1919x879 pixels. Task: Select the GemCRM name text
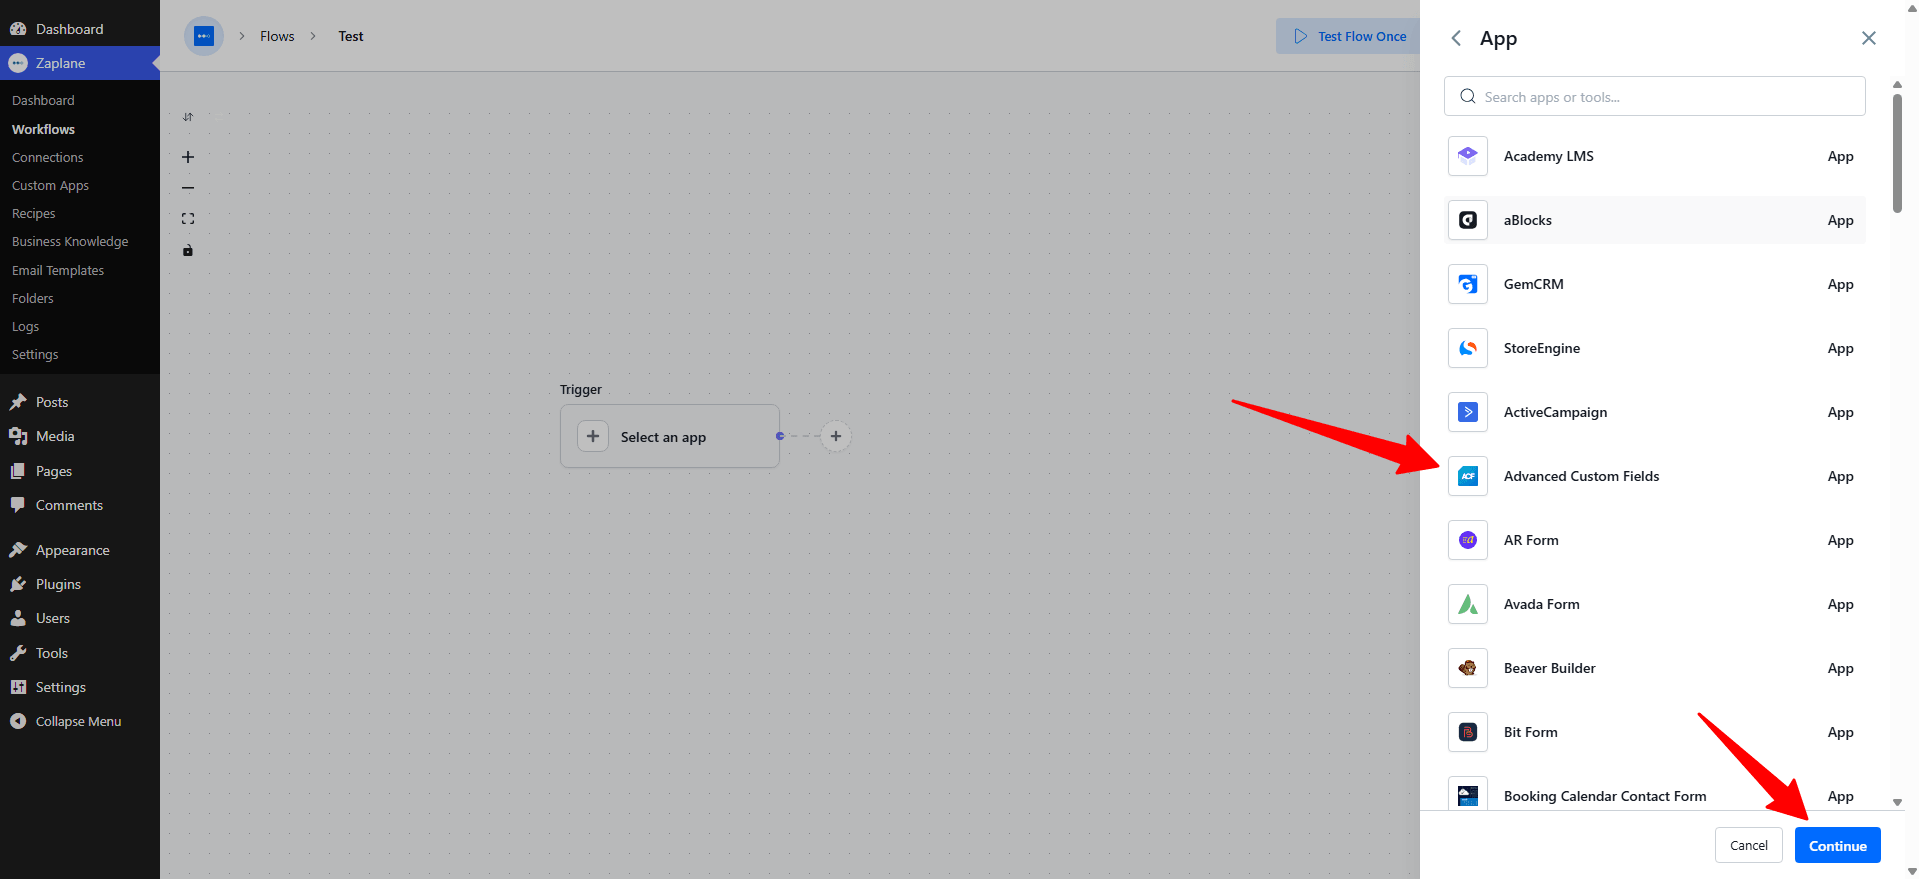point(1533,284)
